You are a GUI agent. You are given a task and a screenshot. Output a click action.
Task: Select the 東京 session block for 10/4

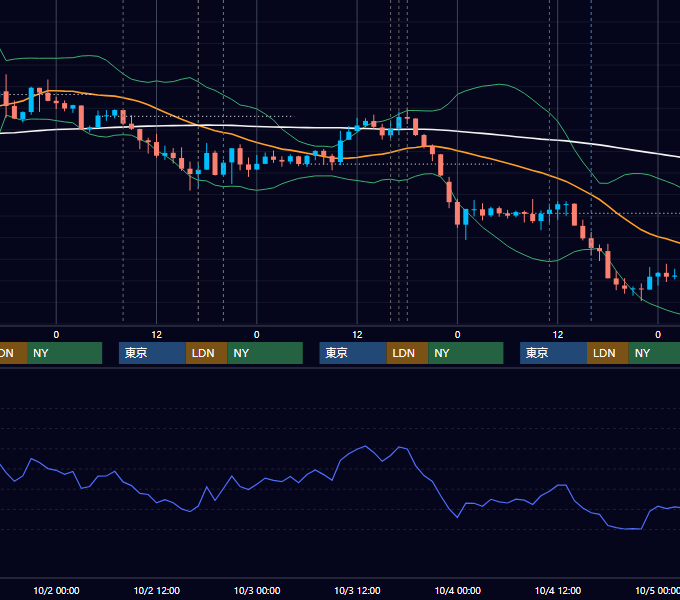tap(554, 353)
